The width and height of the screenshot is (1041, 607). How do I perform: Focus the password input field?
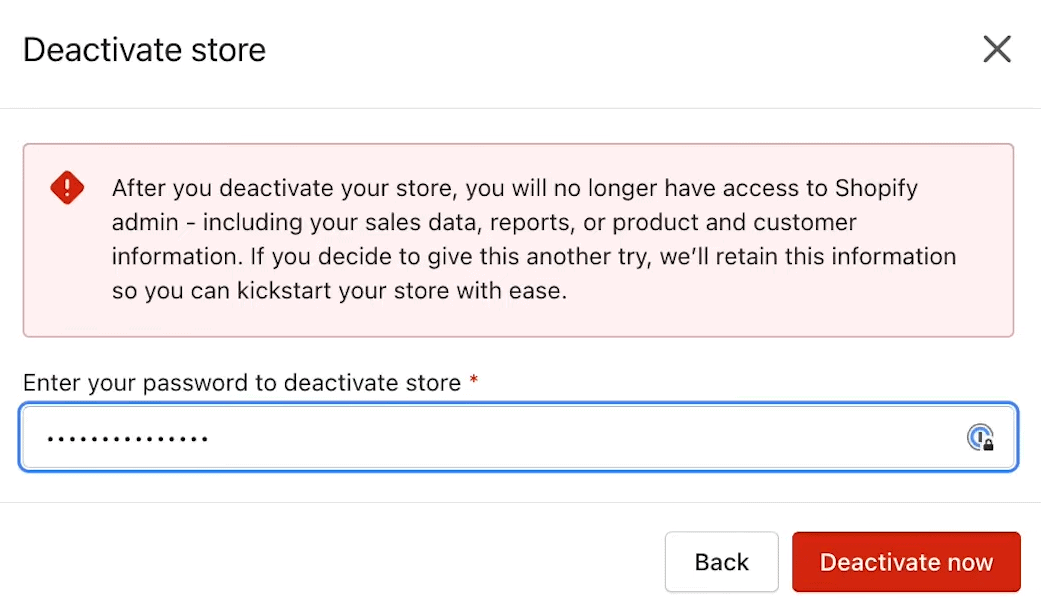[519, 437]
